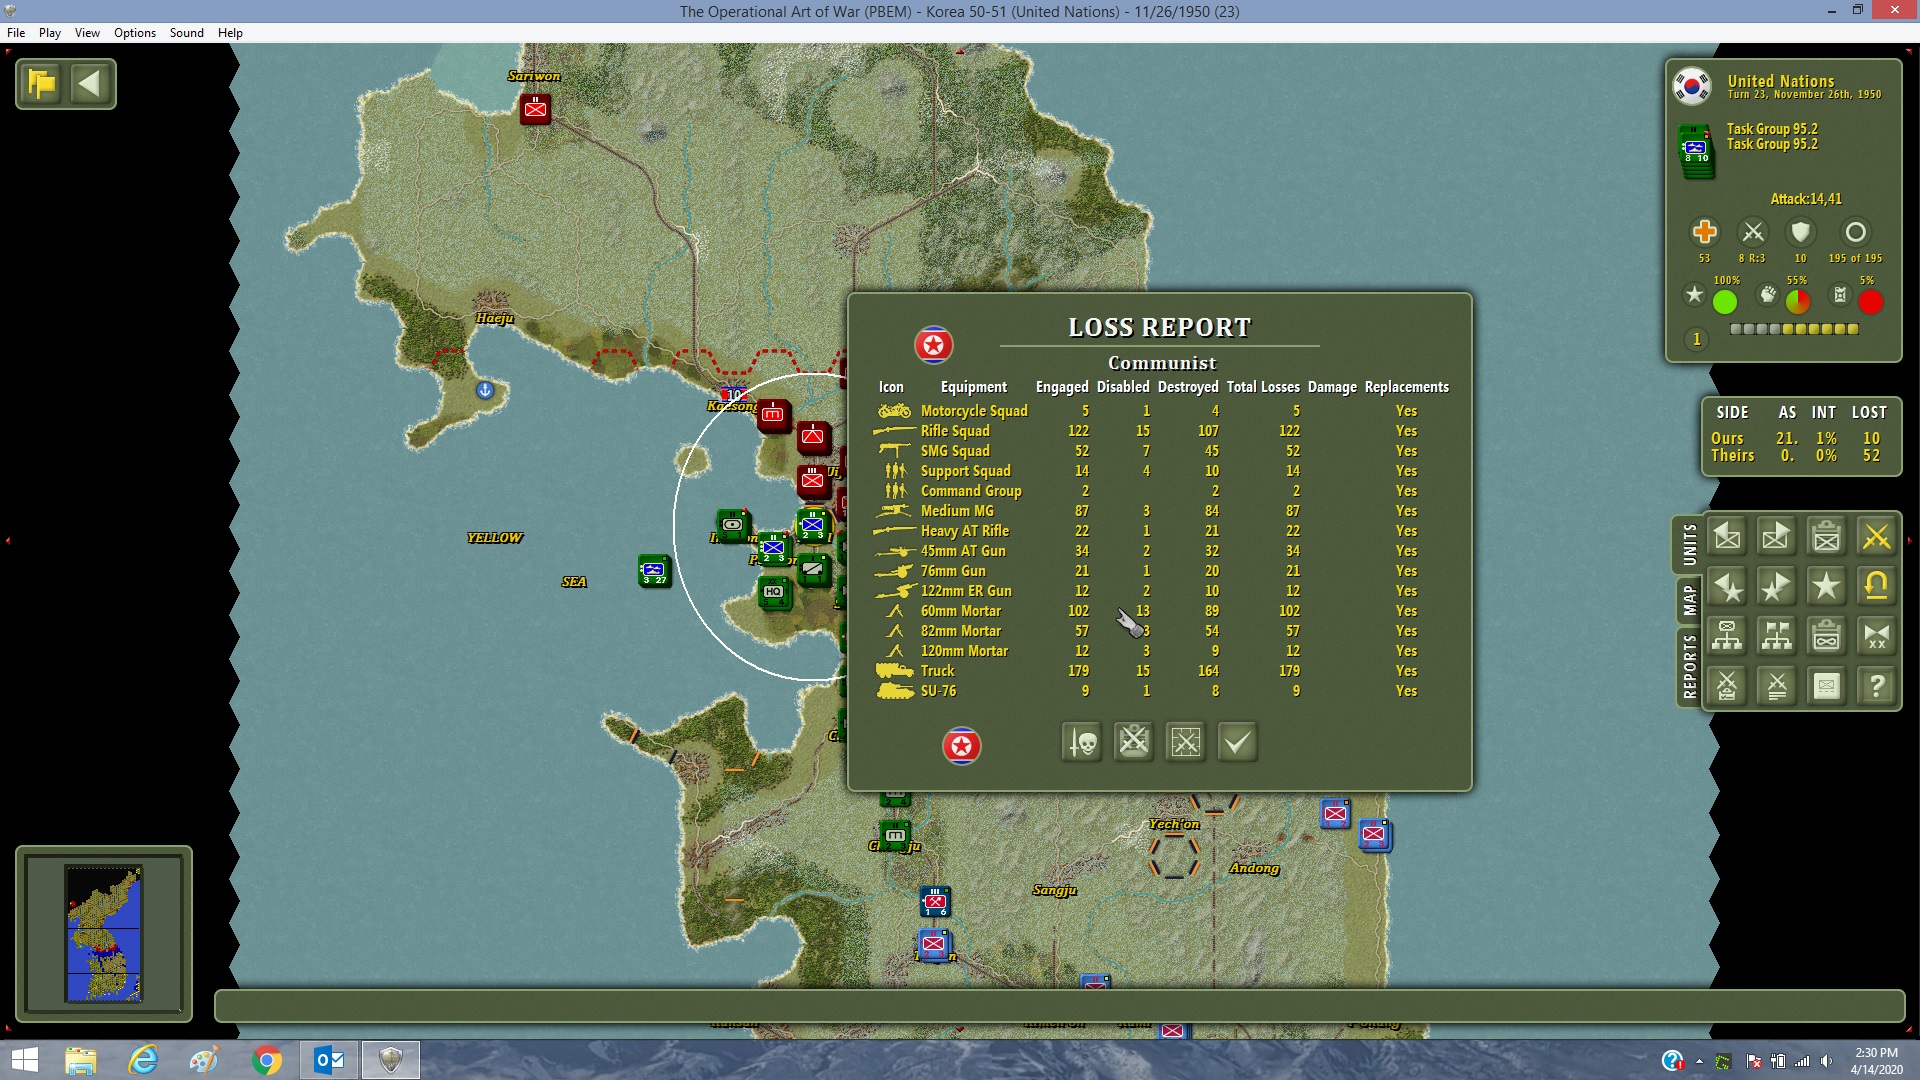
Task: Click the red 5% supply indicator
Action: (x=1871, y=302)
